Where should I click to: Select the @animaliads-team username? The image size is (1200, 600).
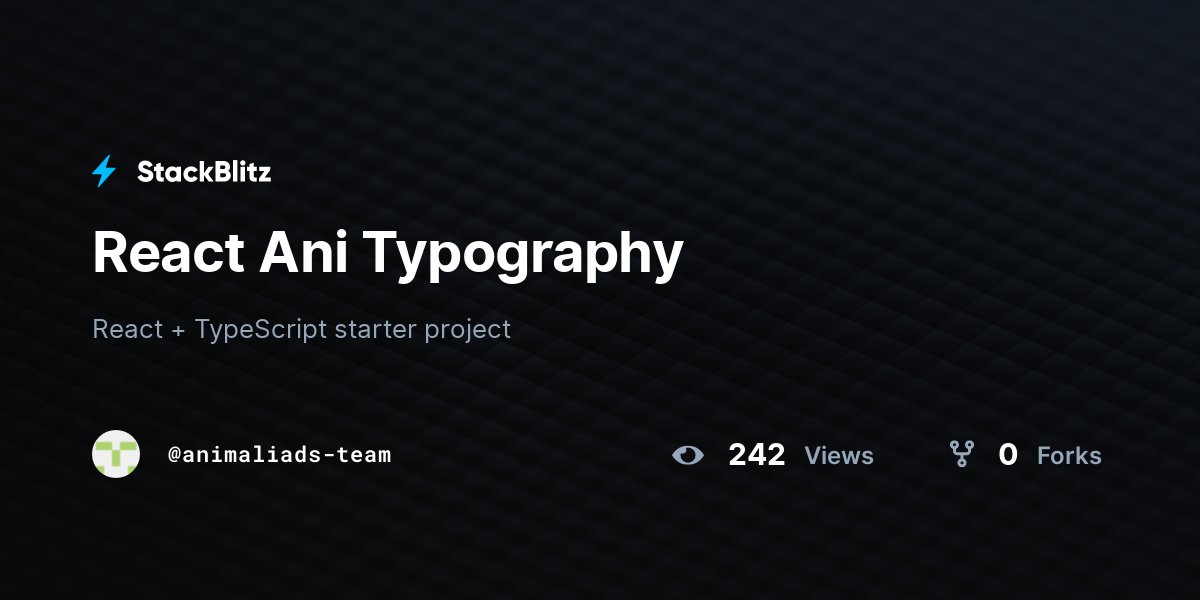point(279,455)
